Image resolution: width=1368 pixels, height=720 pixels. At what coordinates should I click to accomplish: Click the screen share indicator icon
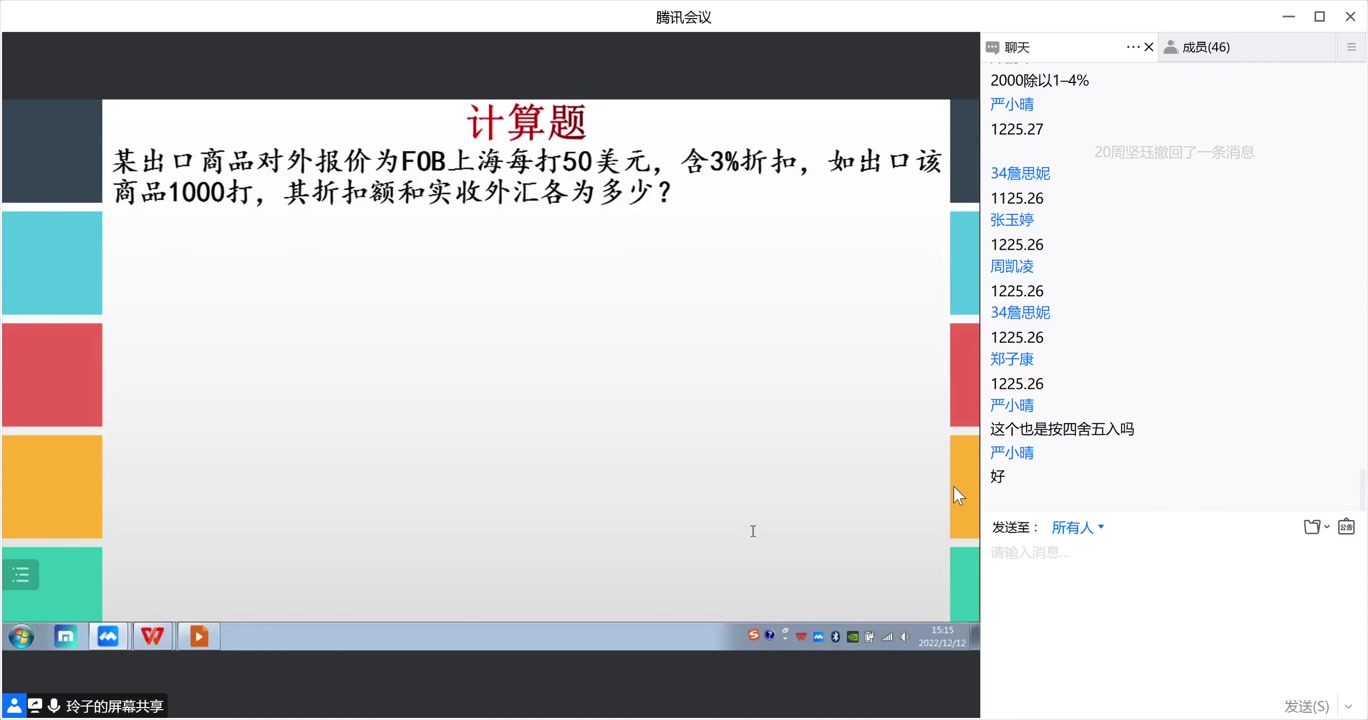pos(35,705)
